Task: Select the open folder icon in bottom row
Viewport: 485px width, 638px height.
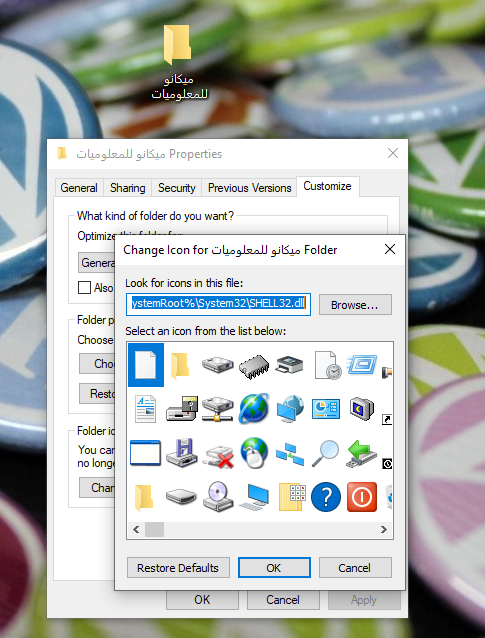Action: (x=144, y=497)
